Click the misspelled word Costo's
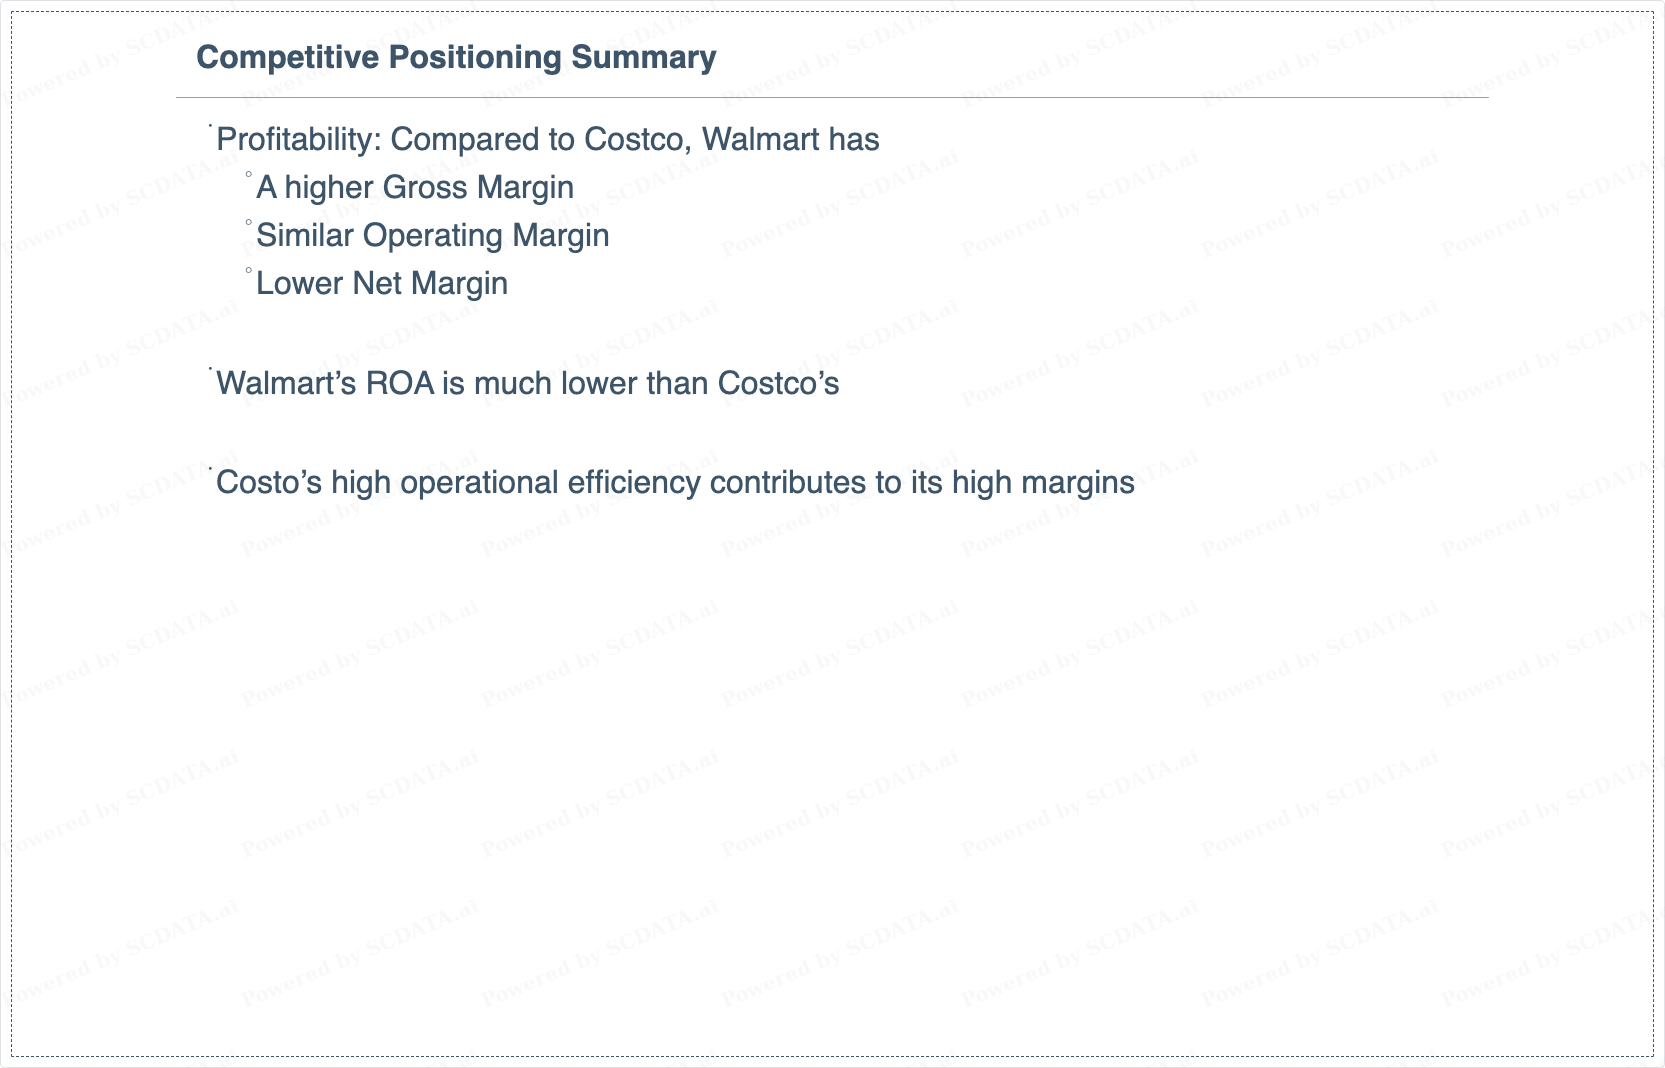Image resolution: width=1665 pixels, height=1068 pixels. pyautogui.click(x=269, y=482)
